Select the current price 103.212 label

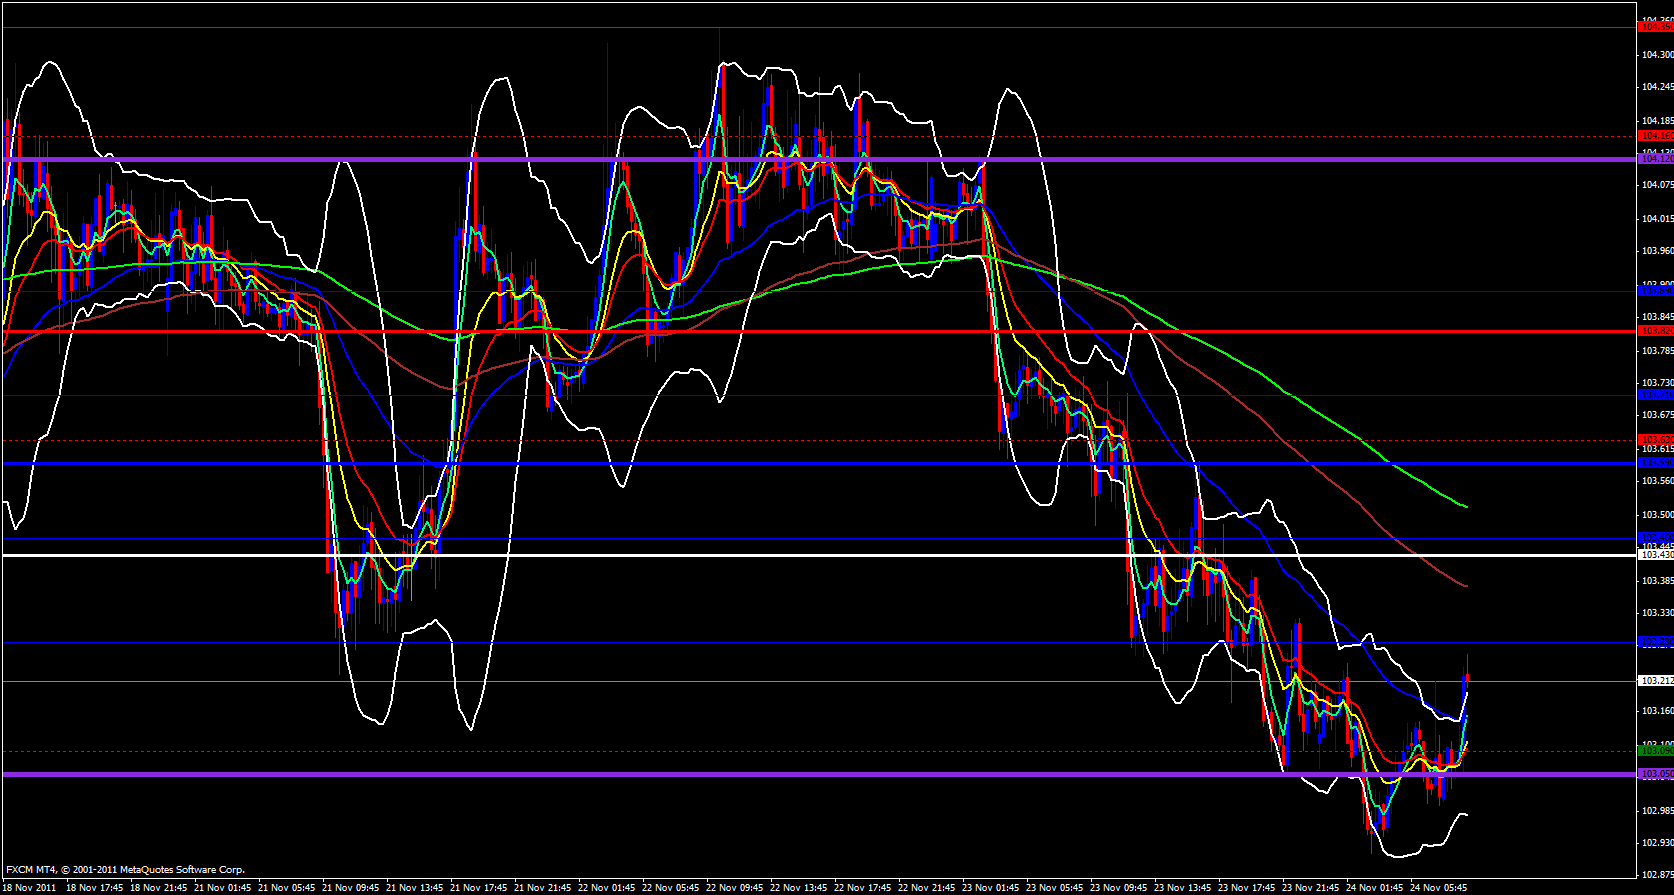pyautogui.click(x=1655, y=681)
